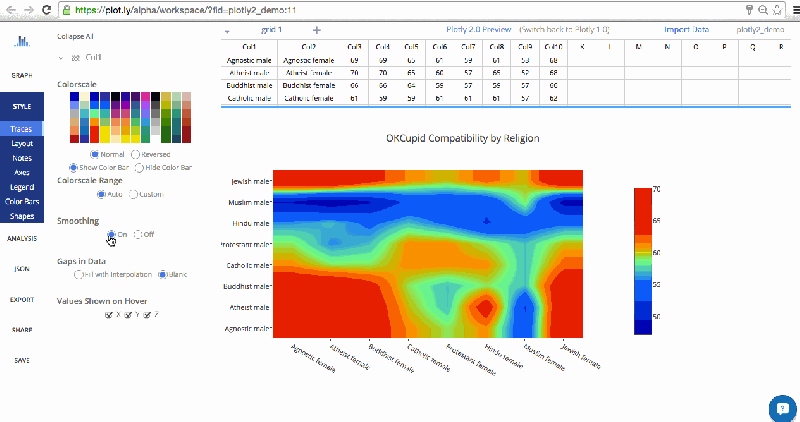Select Axes under Style
The width and height of the screenshot is (800, 422).
pyautogui.click(x=22, y=172)
